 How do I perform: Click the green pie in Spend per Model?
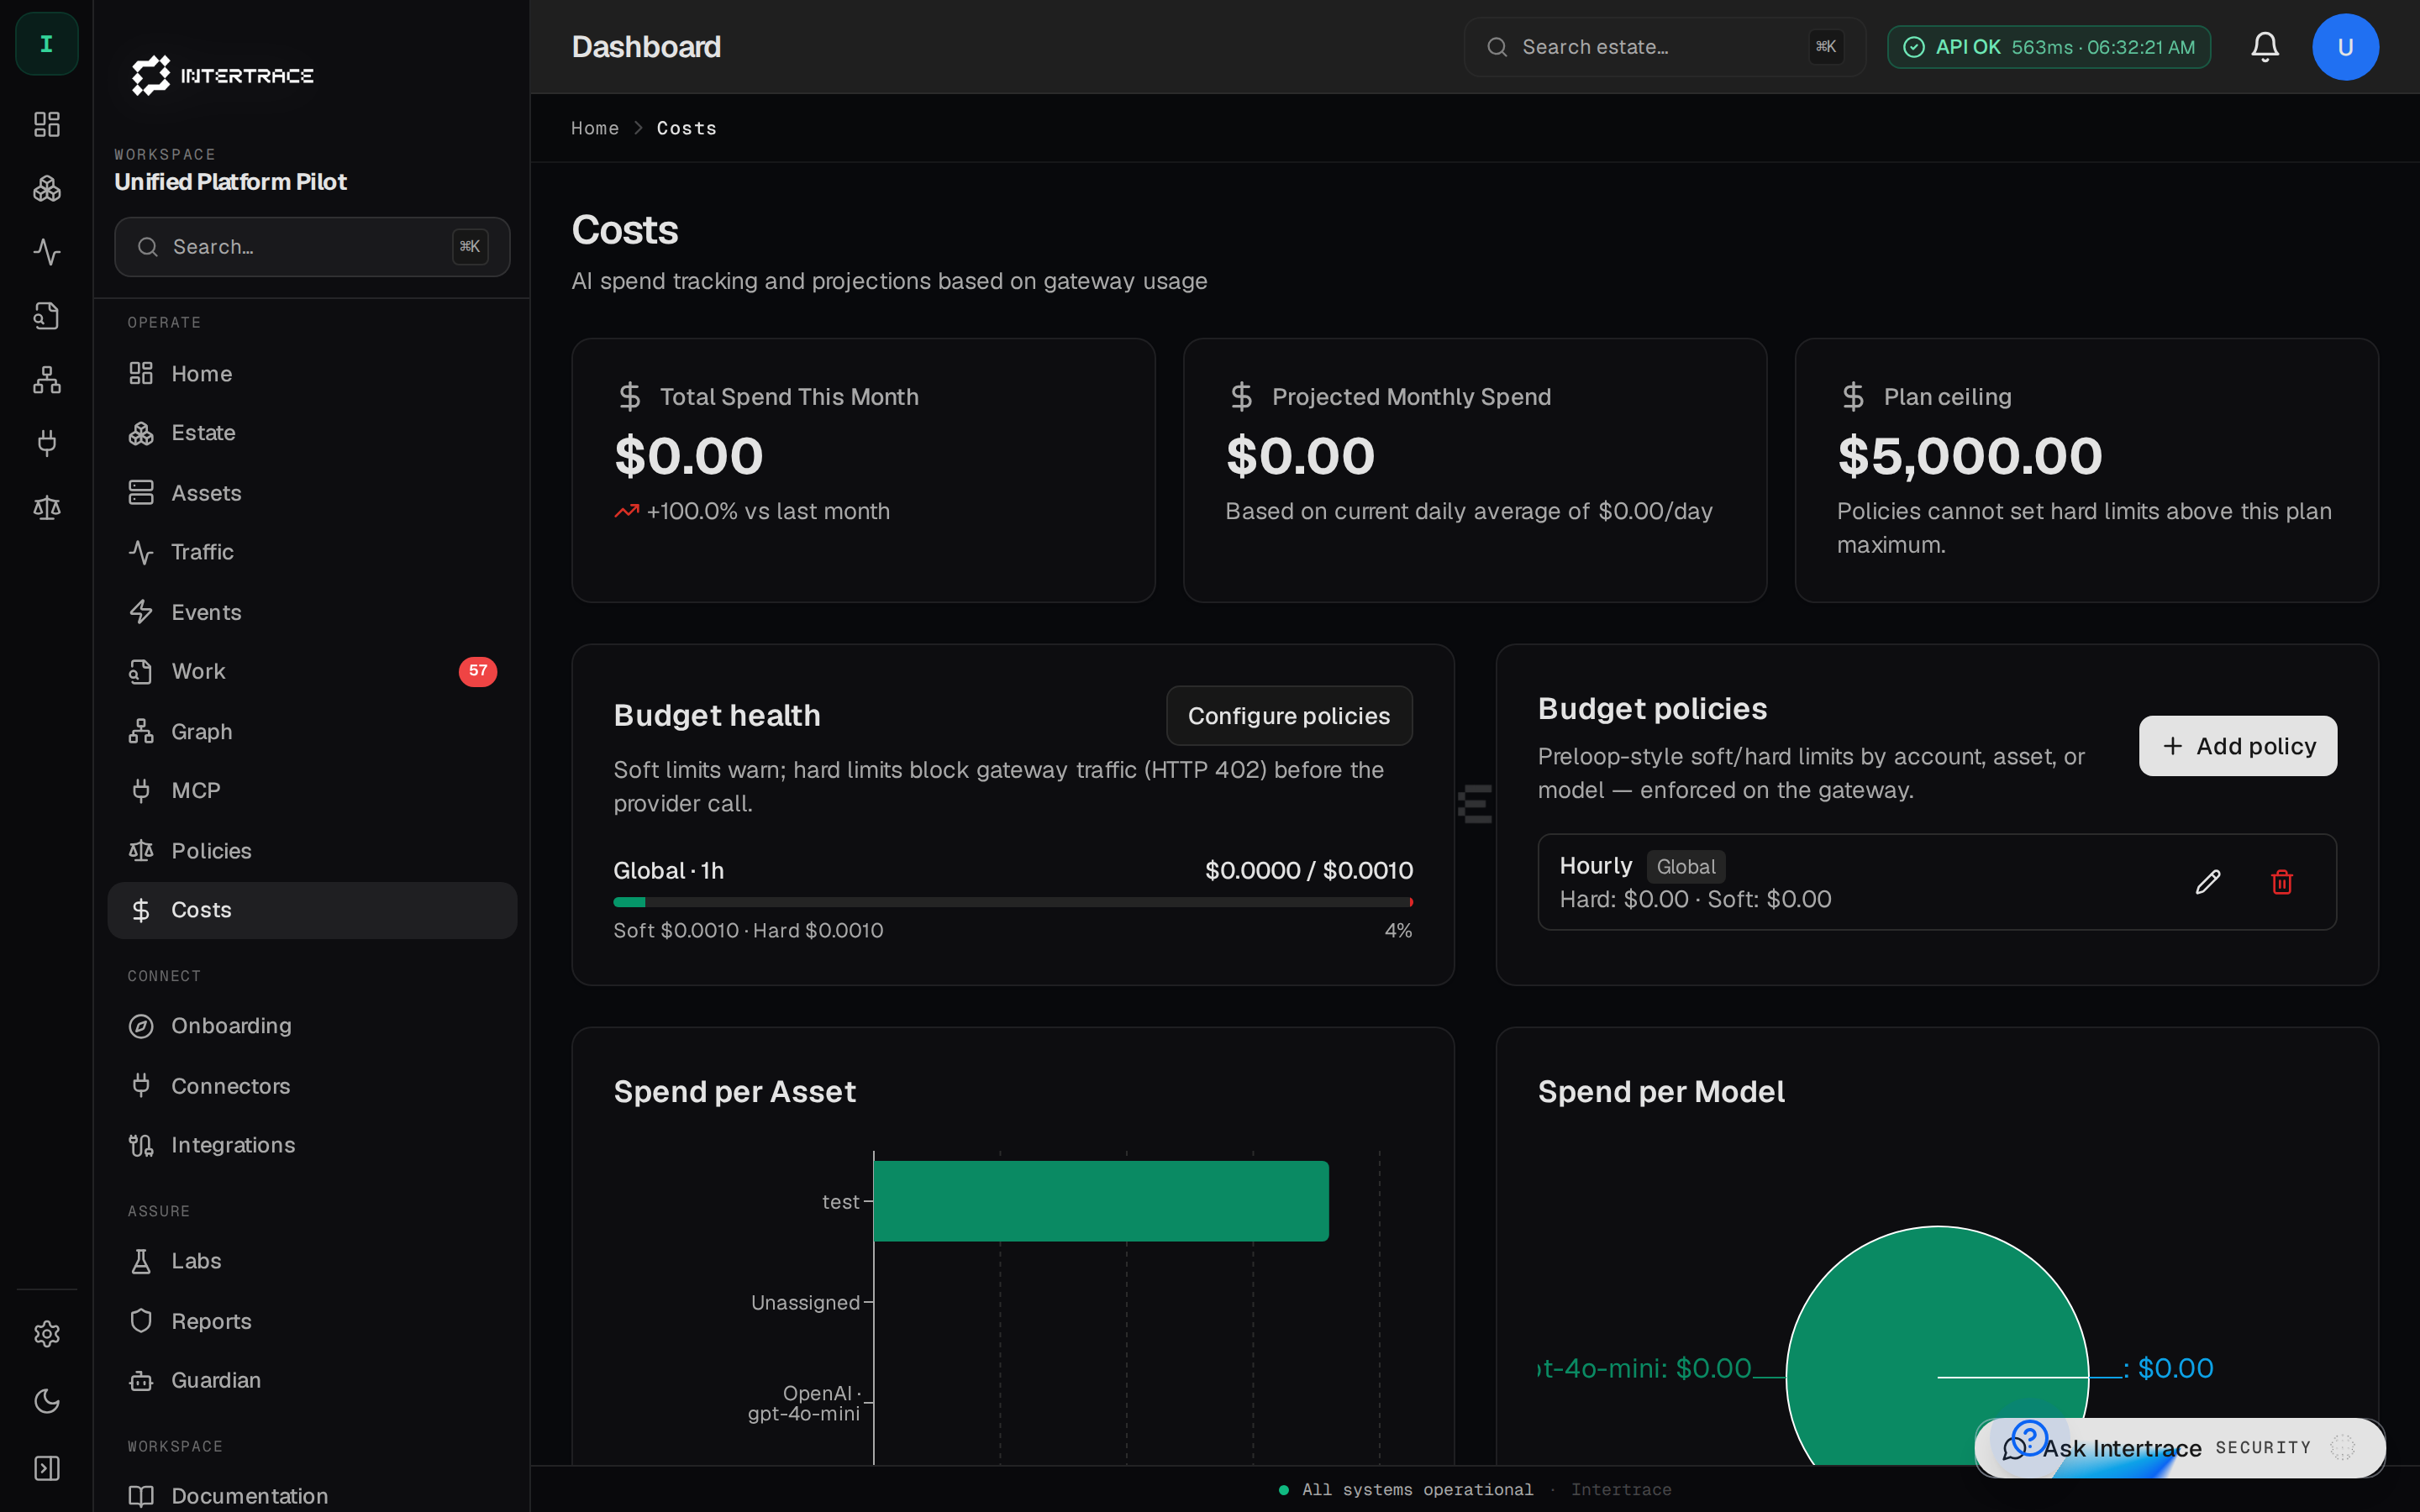pyautogui.click(x=1937, y=1345)
